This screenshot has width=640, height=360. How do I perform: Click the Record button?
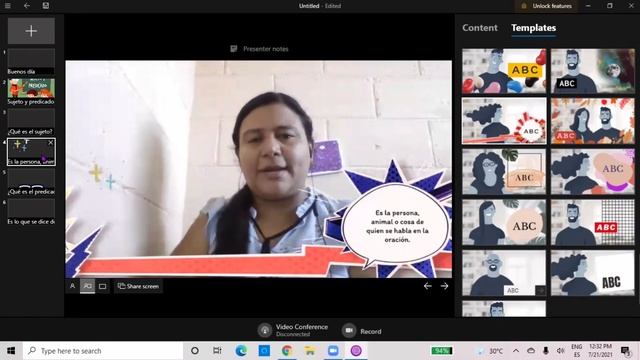coord(362,331)
